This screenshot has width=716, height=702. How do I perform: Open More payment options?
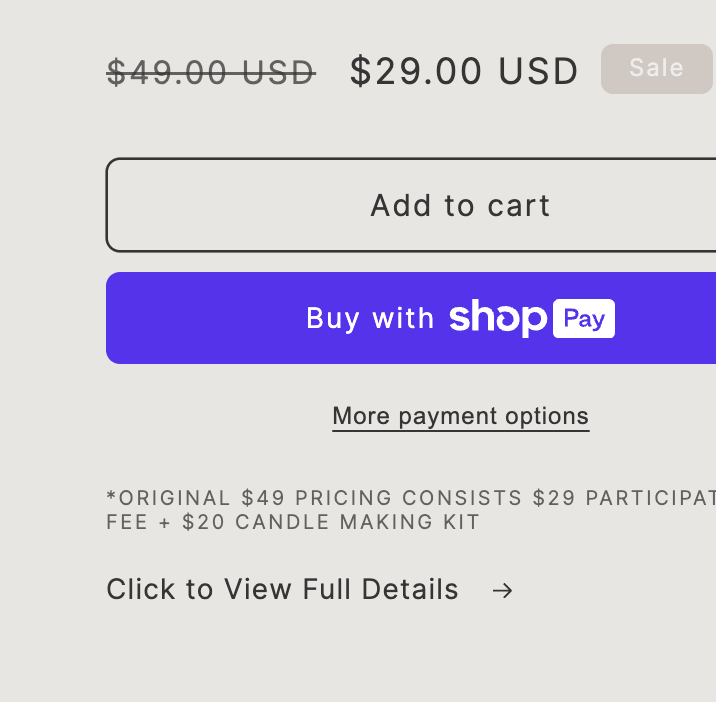(x=460, y=416)
